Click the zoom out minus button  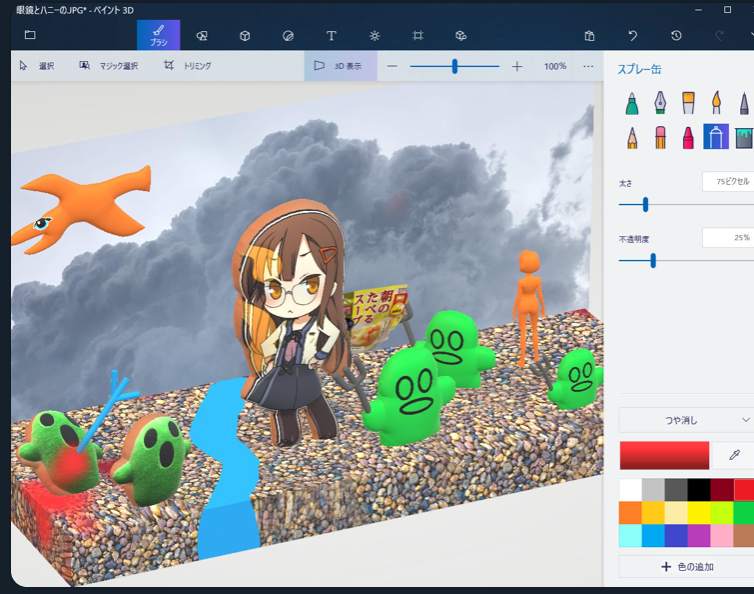pyautogui.click(x=392, y=66)
